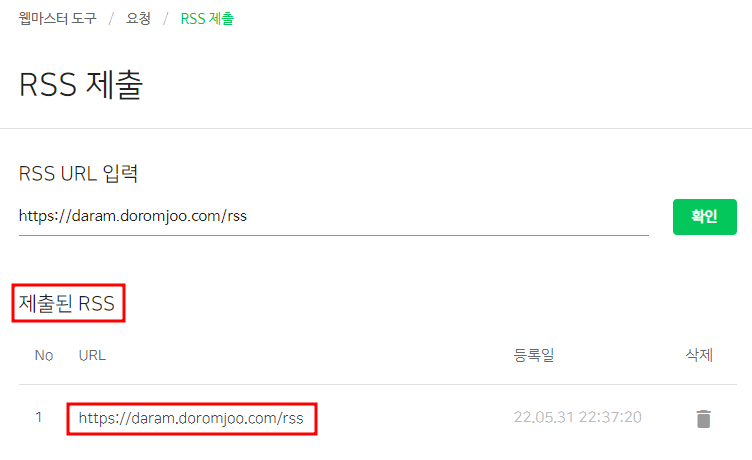Image resolution: width=752 pixels, height=460 pixels.
Task: Click the 제출된 RSS section heading
Action: pyautogui.click(x=67, y=303)
